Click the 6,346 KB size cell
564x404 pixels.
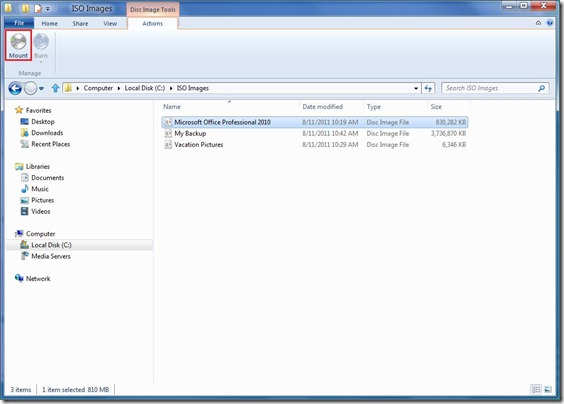click(454, 145)
